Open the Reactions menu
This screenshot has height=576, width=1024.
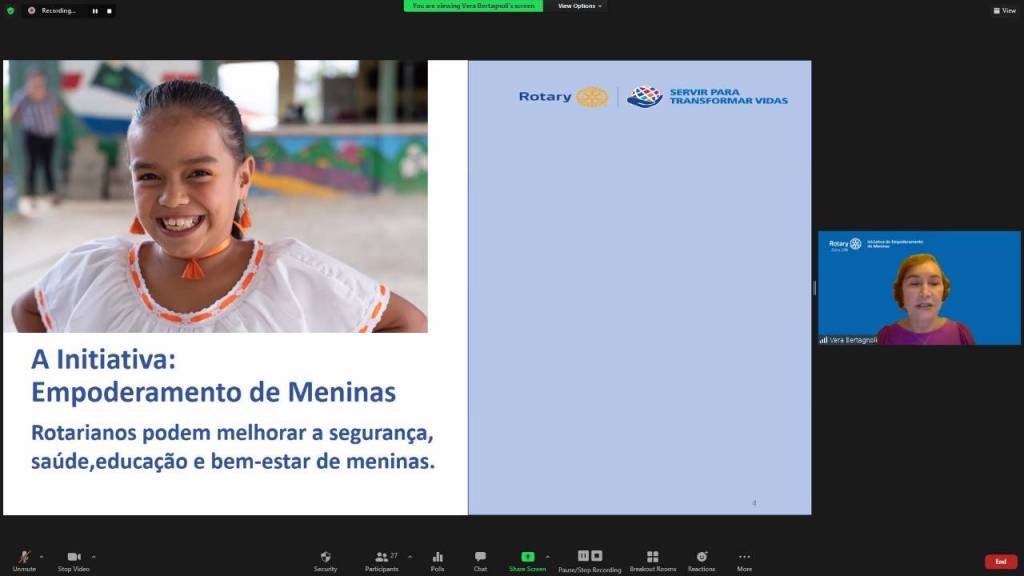(701, 559)
